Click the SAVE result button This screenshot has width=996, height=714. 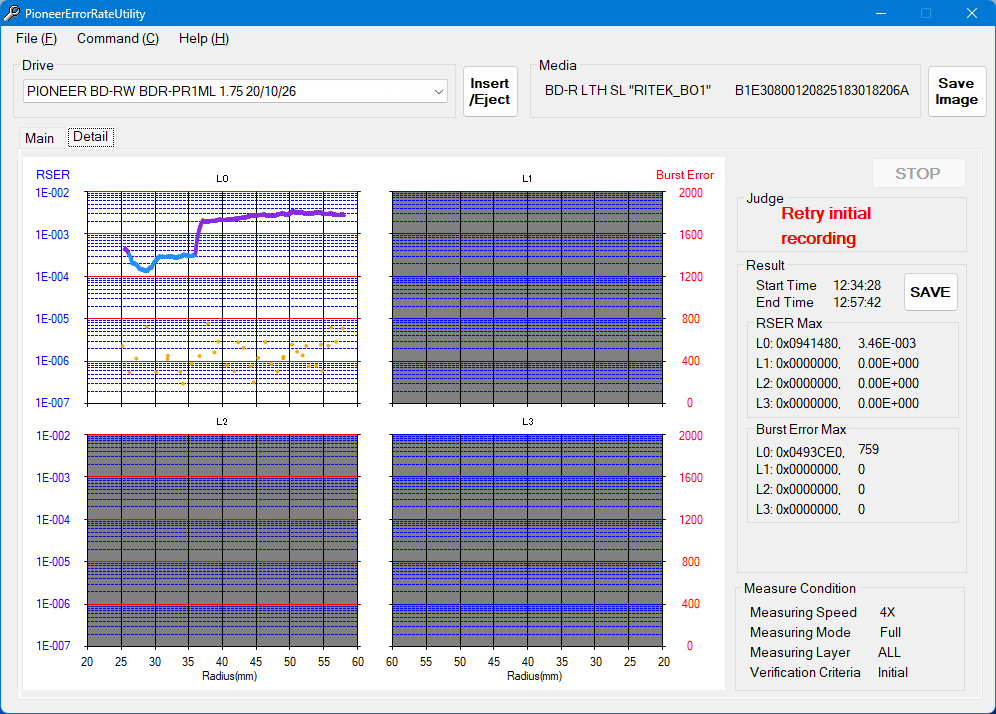[930, 292]
